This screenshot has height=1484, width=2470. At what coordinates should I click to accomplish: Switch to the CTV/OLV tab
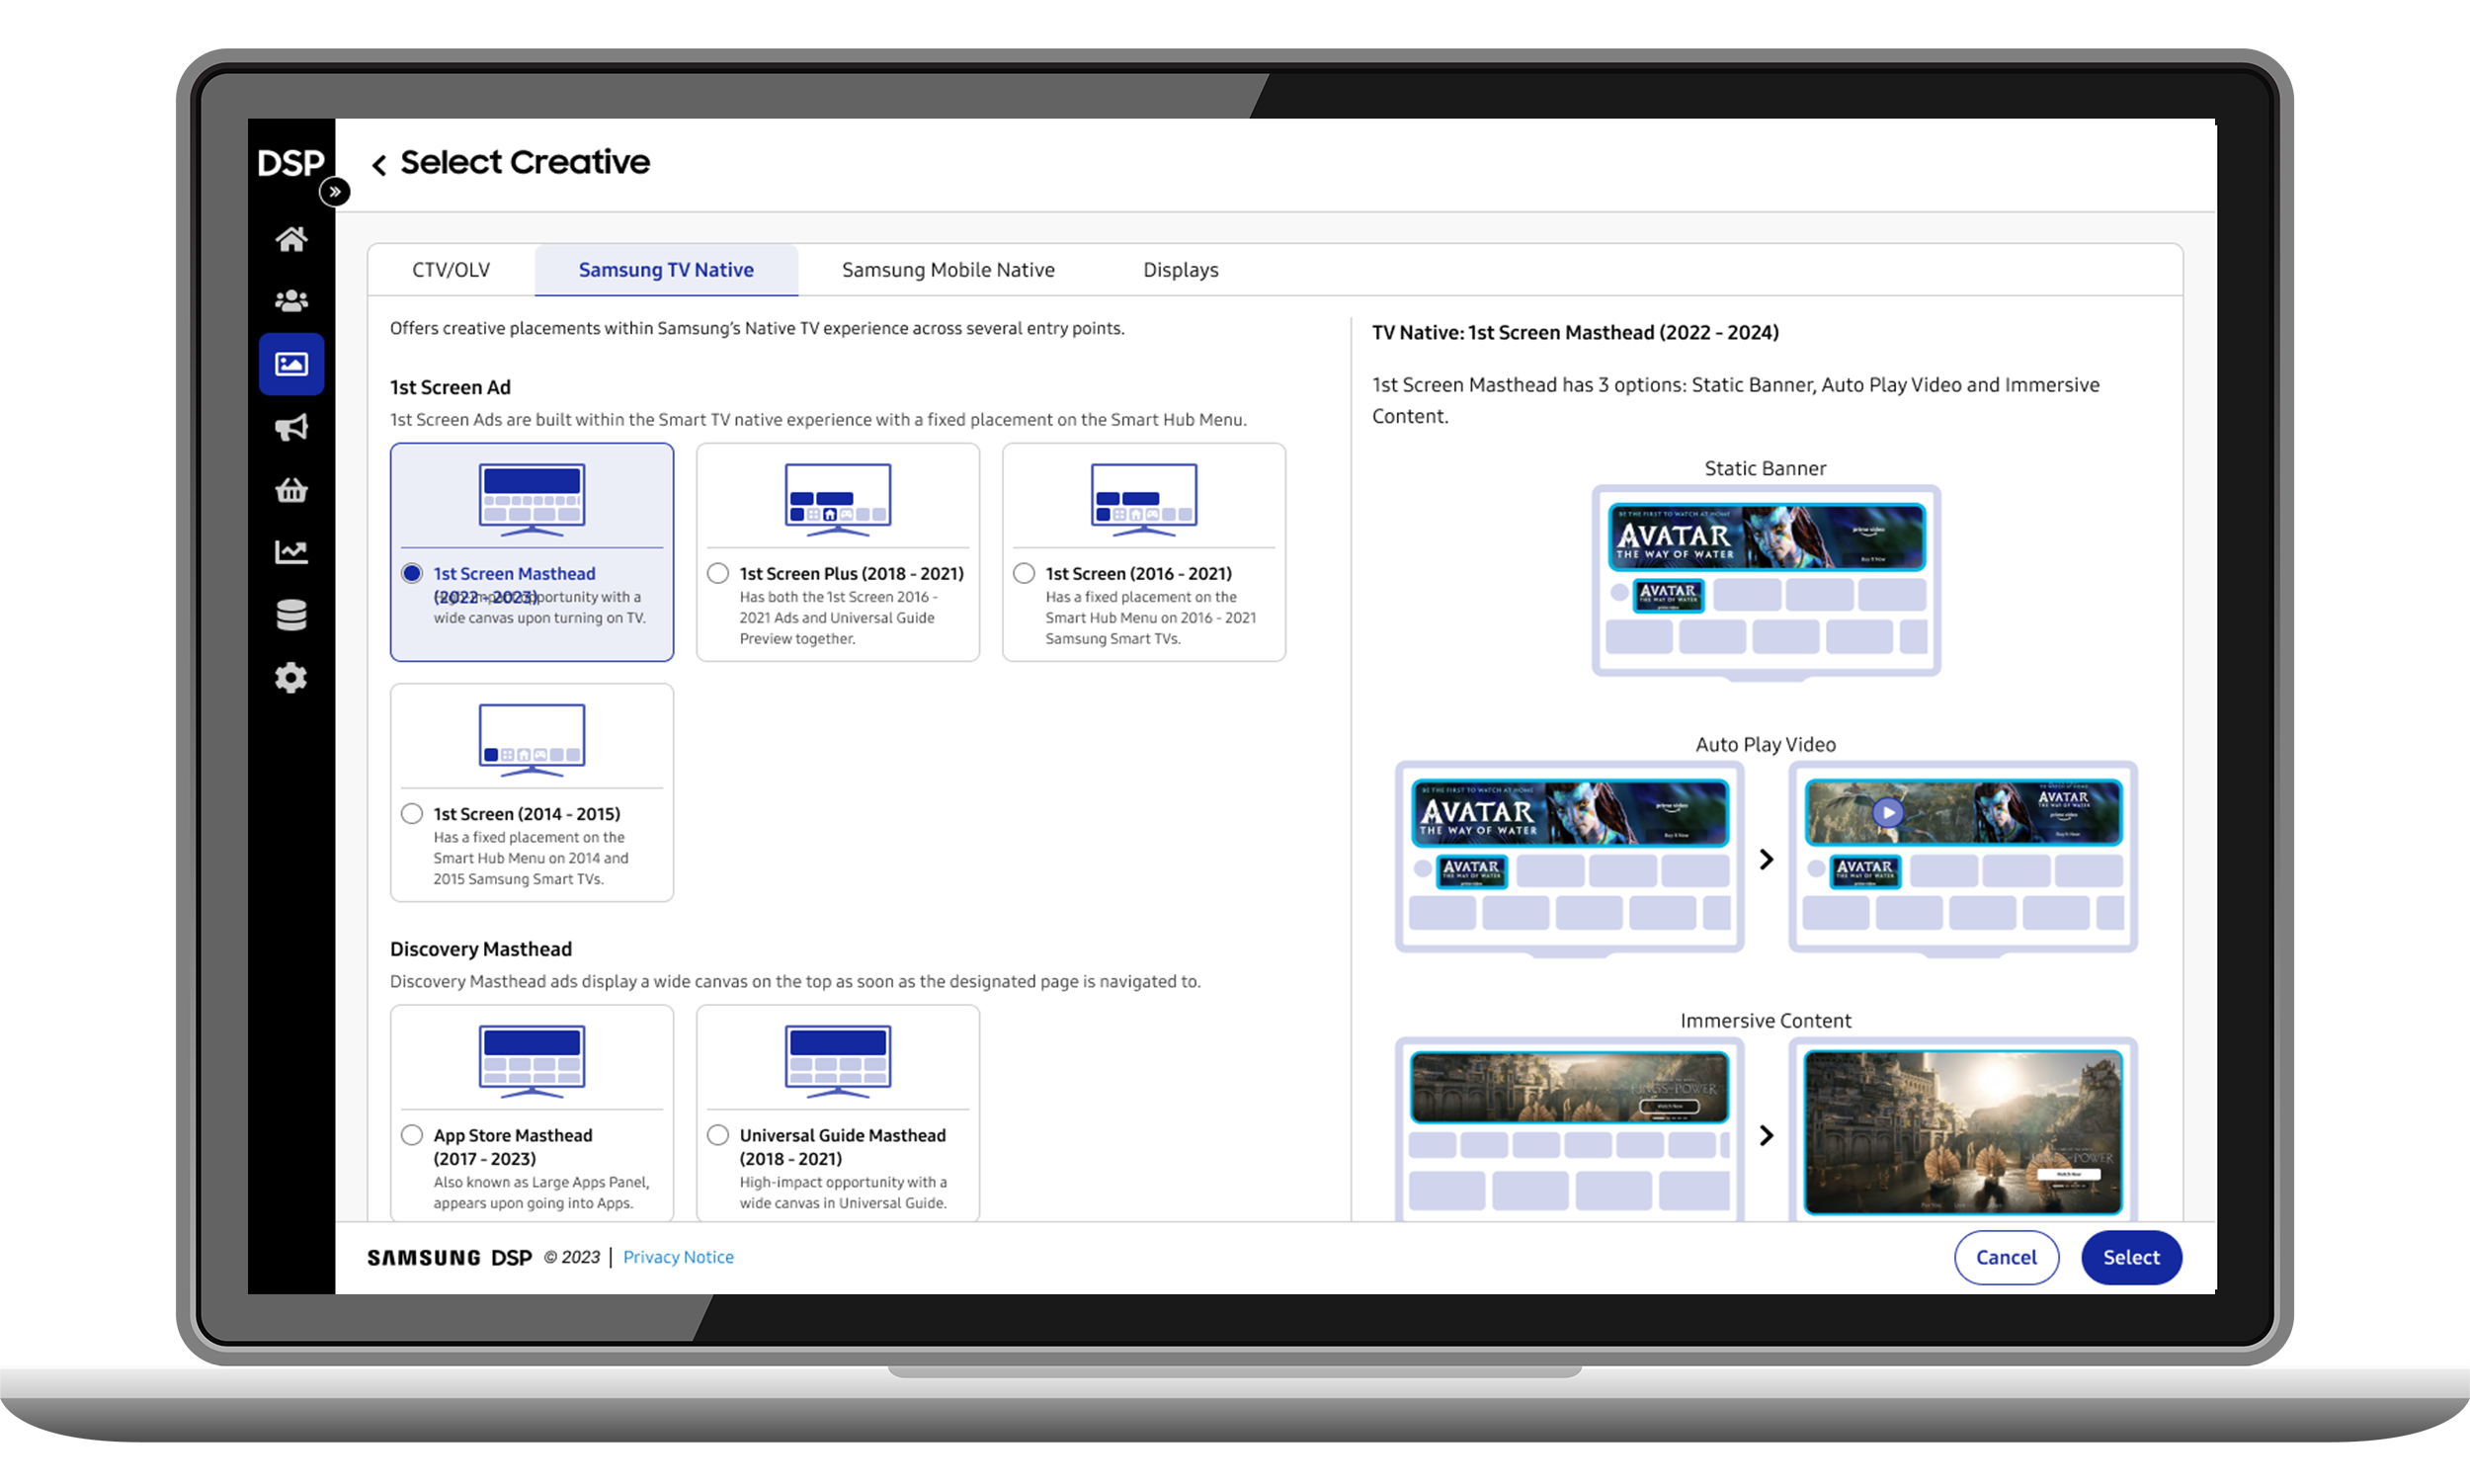pyautogui.click(x=451, y=270)
